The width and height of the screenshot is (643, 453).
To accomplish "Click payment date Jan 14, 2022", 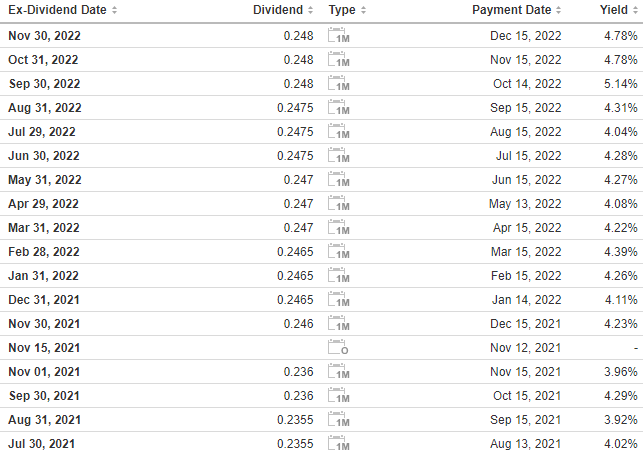I will [527, 300].
